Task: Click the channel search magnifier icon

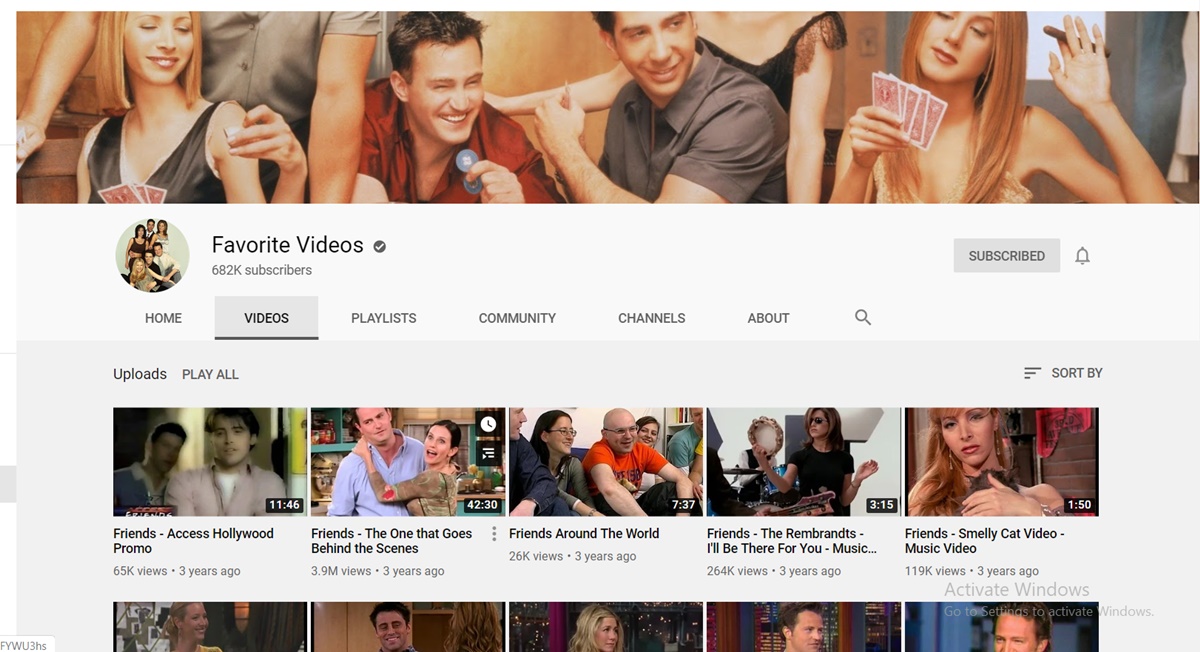Action: click(863, 318)
